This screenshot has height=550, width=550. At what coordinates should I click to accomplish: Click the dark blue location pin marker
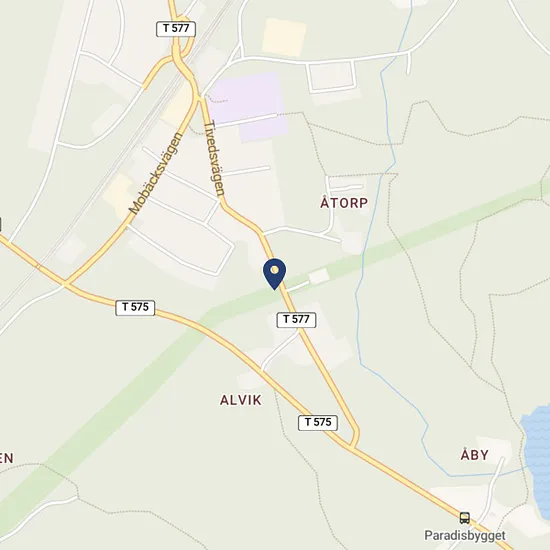[275, 274]
